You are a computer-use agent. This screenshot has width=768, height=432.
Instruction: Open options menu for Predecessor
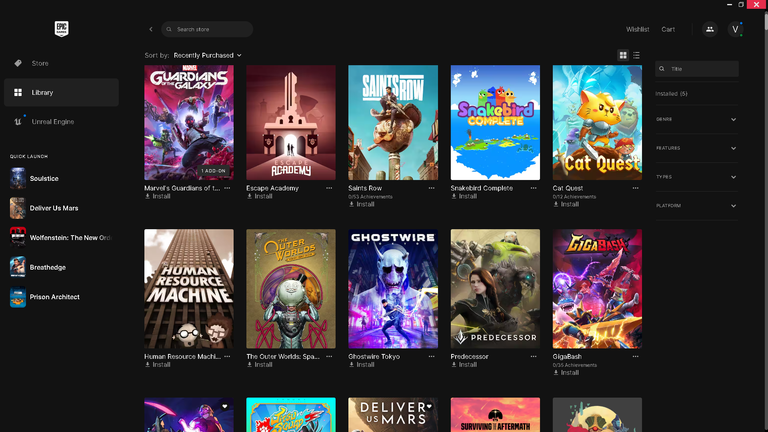(x=533, y=357)
